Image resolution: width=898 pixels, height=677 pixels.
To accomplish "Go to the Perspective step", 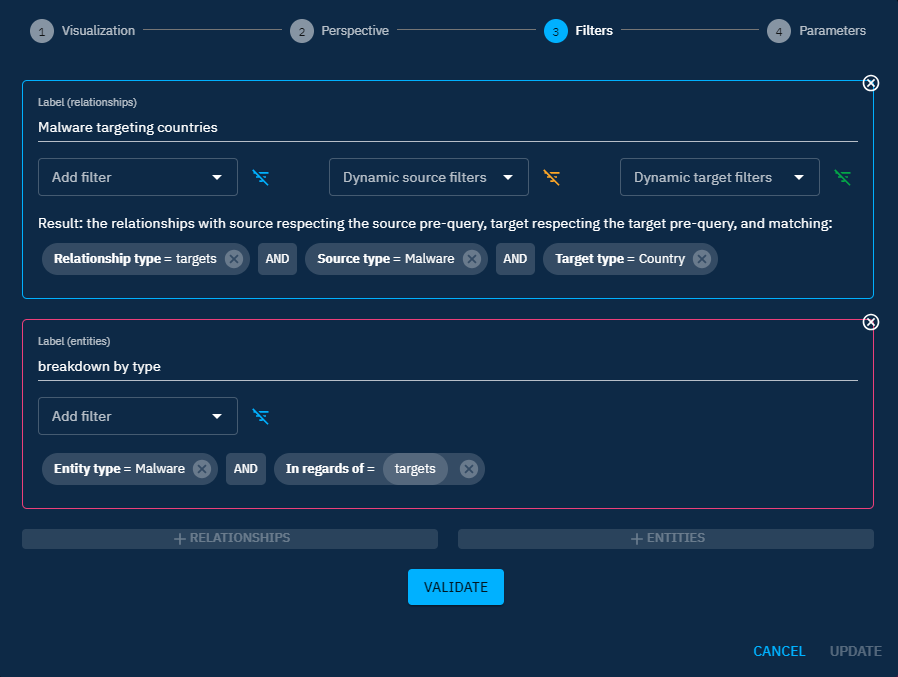I will point(340,31).
